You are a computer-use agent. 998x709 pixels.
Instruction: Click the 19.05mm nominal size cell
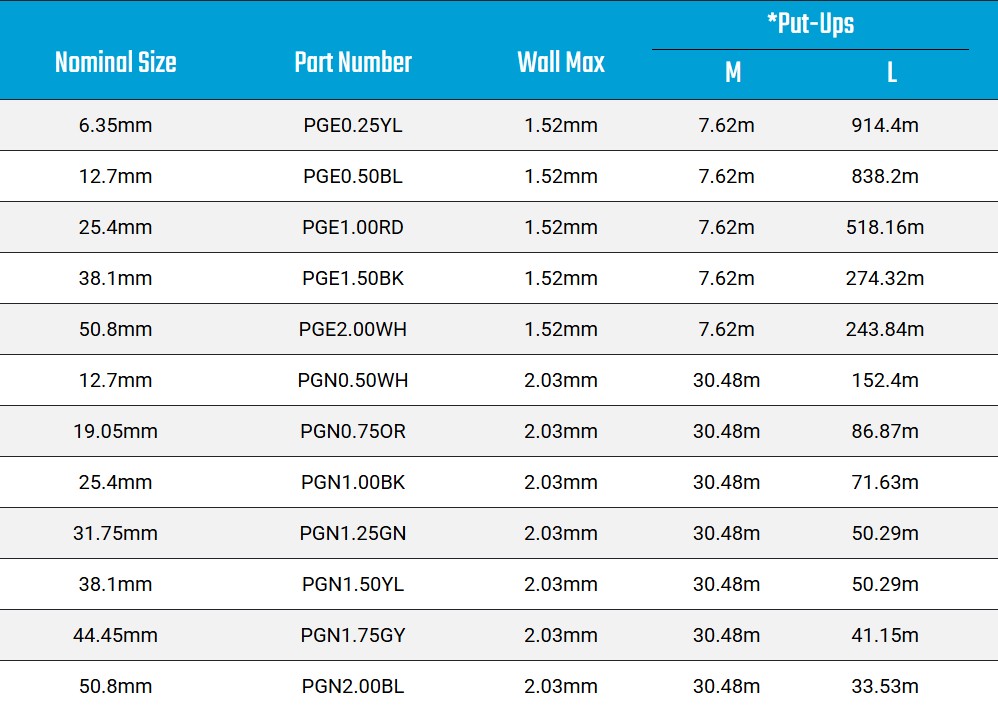[115, 431]
